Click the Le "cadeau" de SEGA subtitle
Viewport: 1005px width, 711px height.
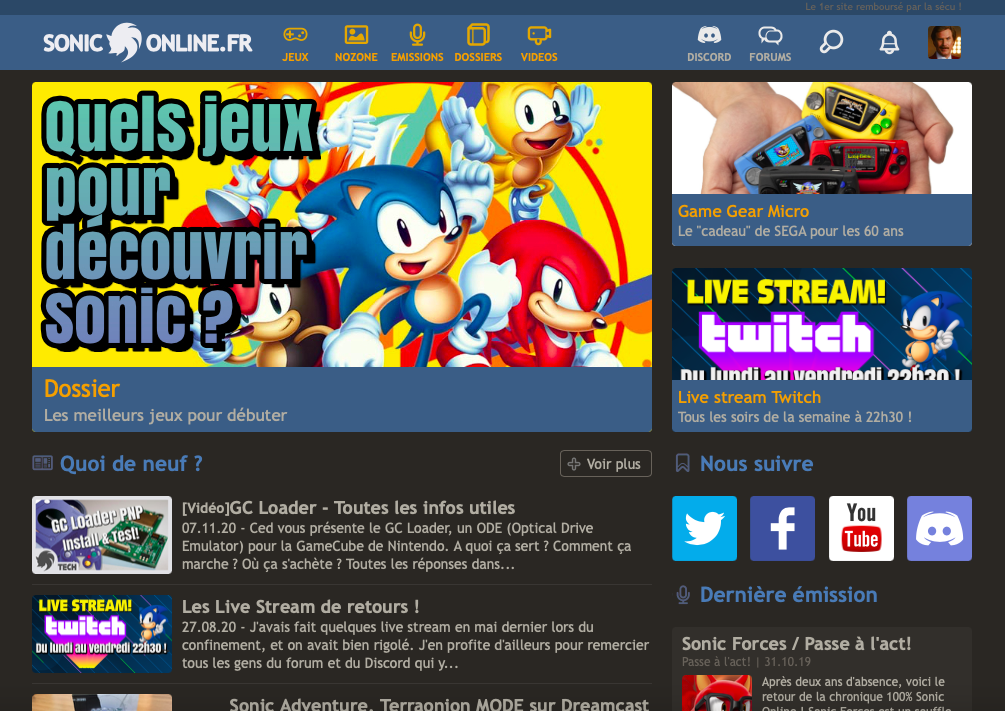point(790,231)
